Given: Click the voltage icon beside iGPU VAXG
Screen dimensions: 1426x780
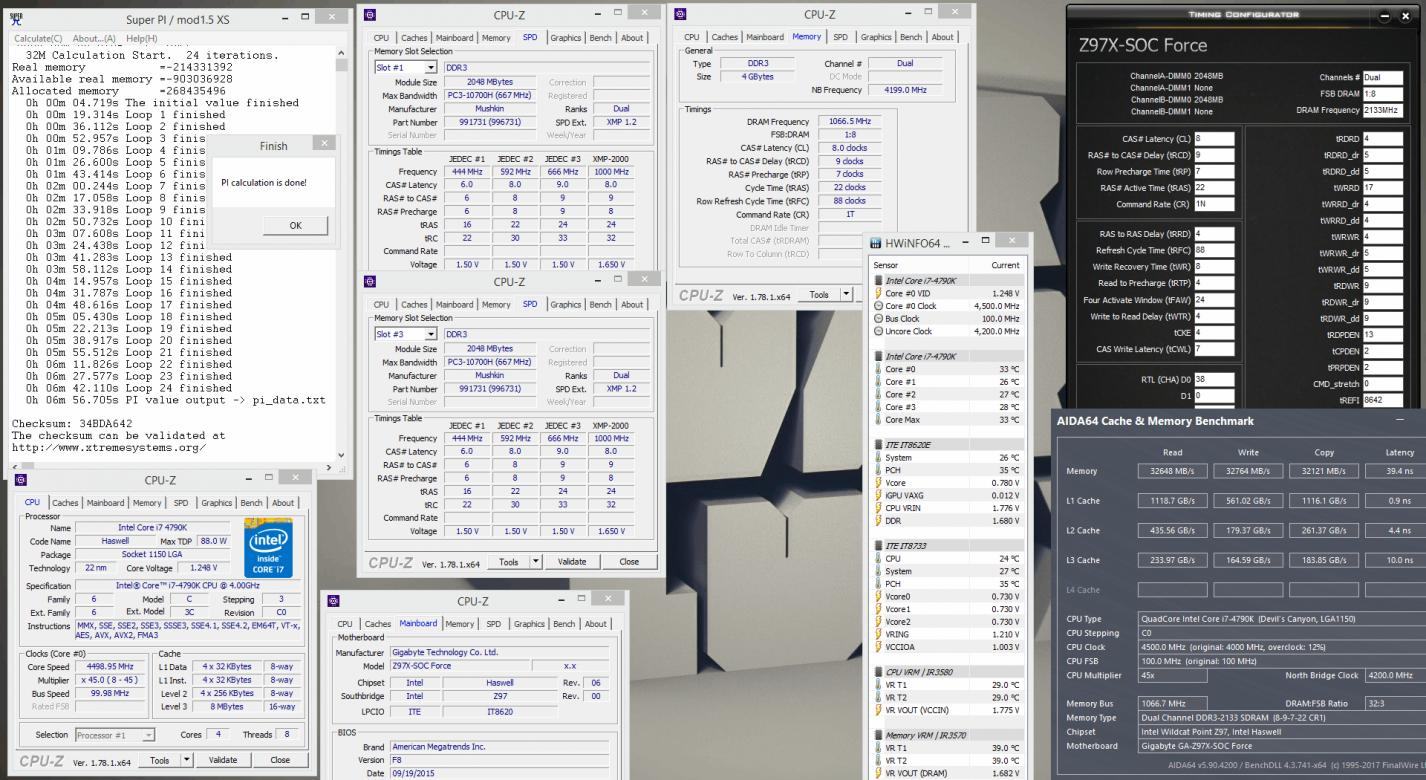Looking at the screenshot, I should (878, 494).
